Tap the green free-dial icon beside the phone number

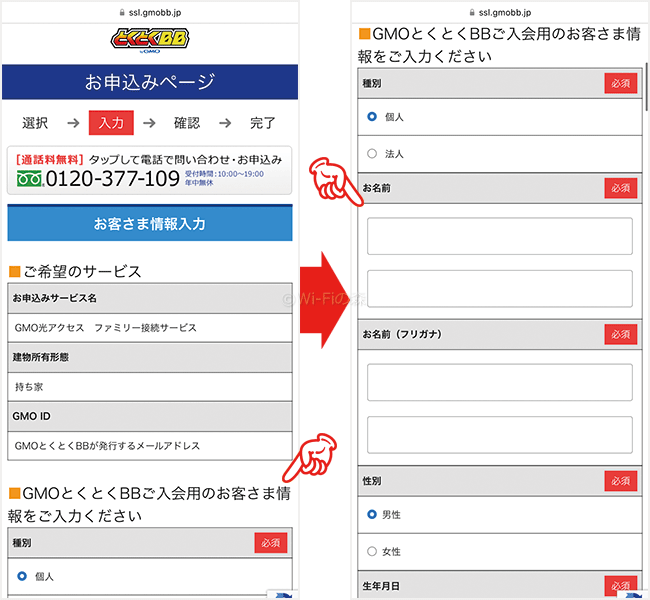point(29,178)
